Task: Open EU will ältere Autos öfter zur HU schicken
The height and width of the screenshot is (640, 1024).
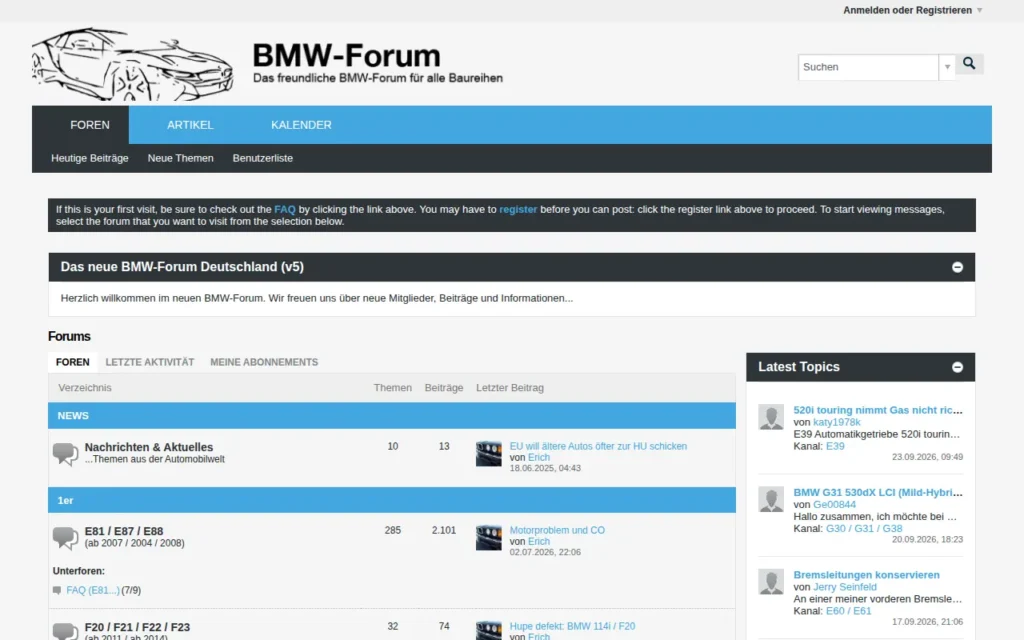Action: pyautogui.click(x=598, y=446)
